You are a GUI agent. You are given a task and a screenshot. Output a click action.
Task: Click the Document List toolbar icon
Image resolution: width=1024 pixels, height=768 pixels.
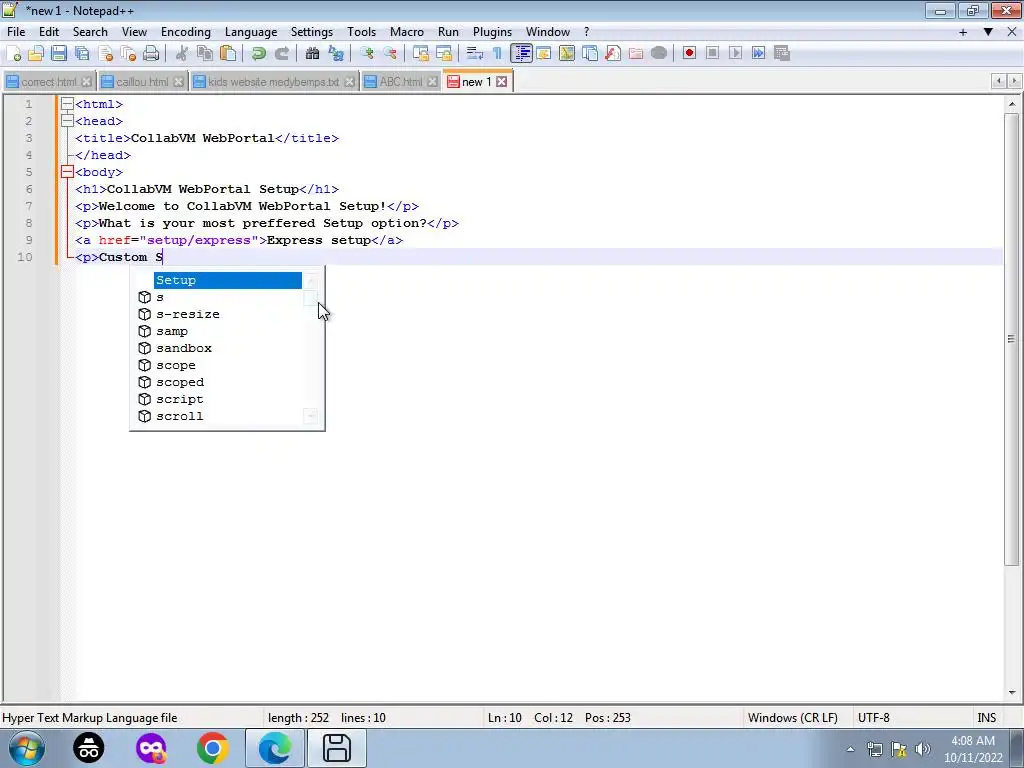pyautogui.click(x=590, y=54)
